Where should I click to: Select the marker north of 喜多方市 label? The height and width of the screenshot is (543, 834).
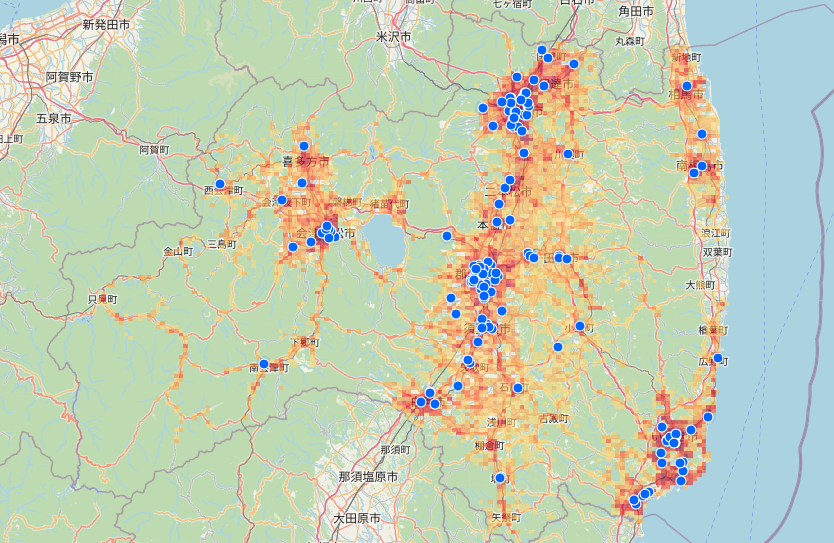click(304, 146)
